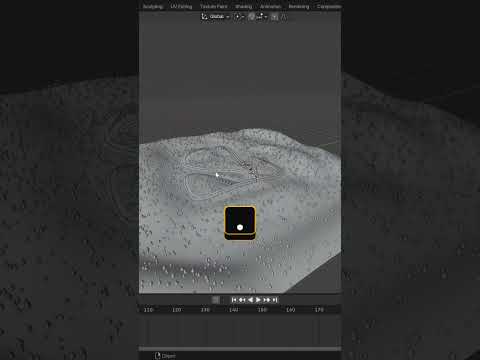Screen dimensions: 480x360
Task: Switch to the Texture Paint workspace tab
Action: (214, 6)
